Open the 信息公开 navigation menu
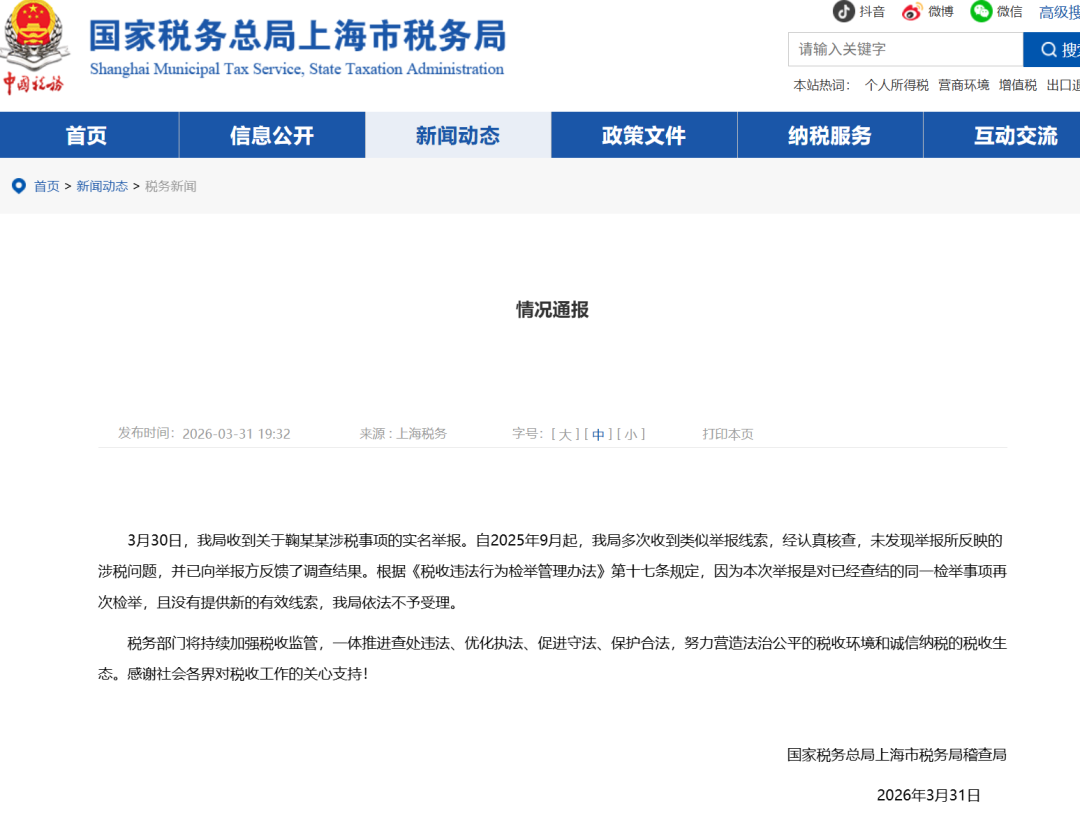This screenshot has height=813, width=1080. (x=272, y=136)
